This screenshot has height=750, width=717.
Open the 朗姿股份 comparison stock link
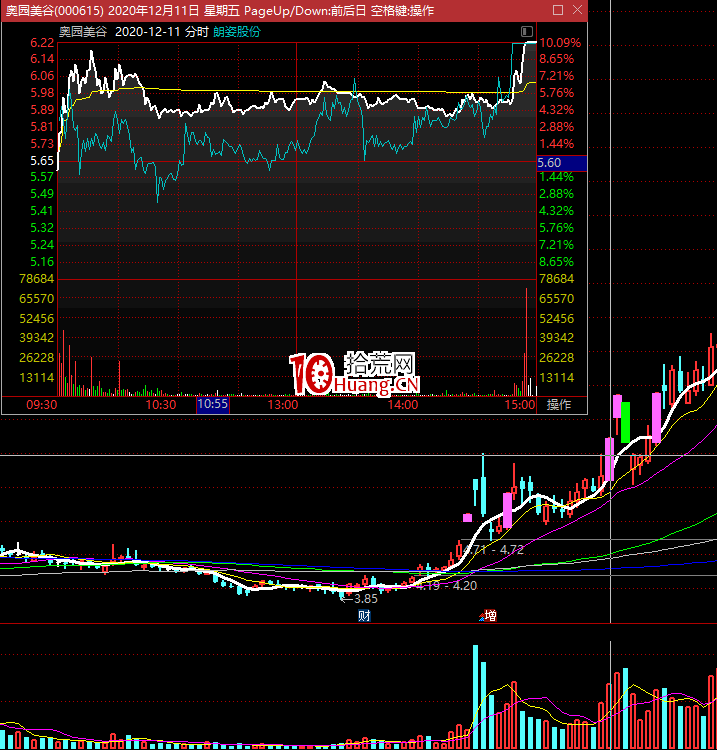pyautogui.click(x=237, y=32)
